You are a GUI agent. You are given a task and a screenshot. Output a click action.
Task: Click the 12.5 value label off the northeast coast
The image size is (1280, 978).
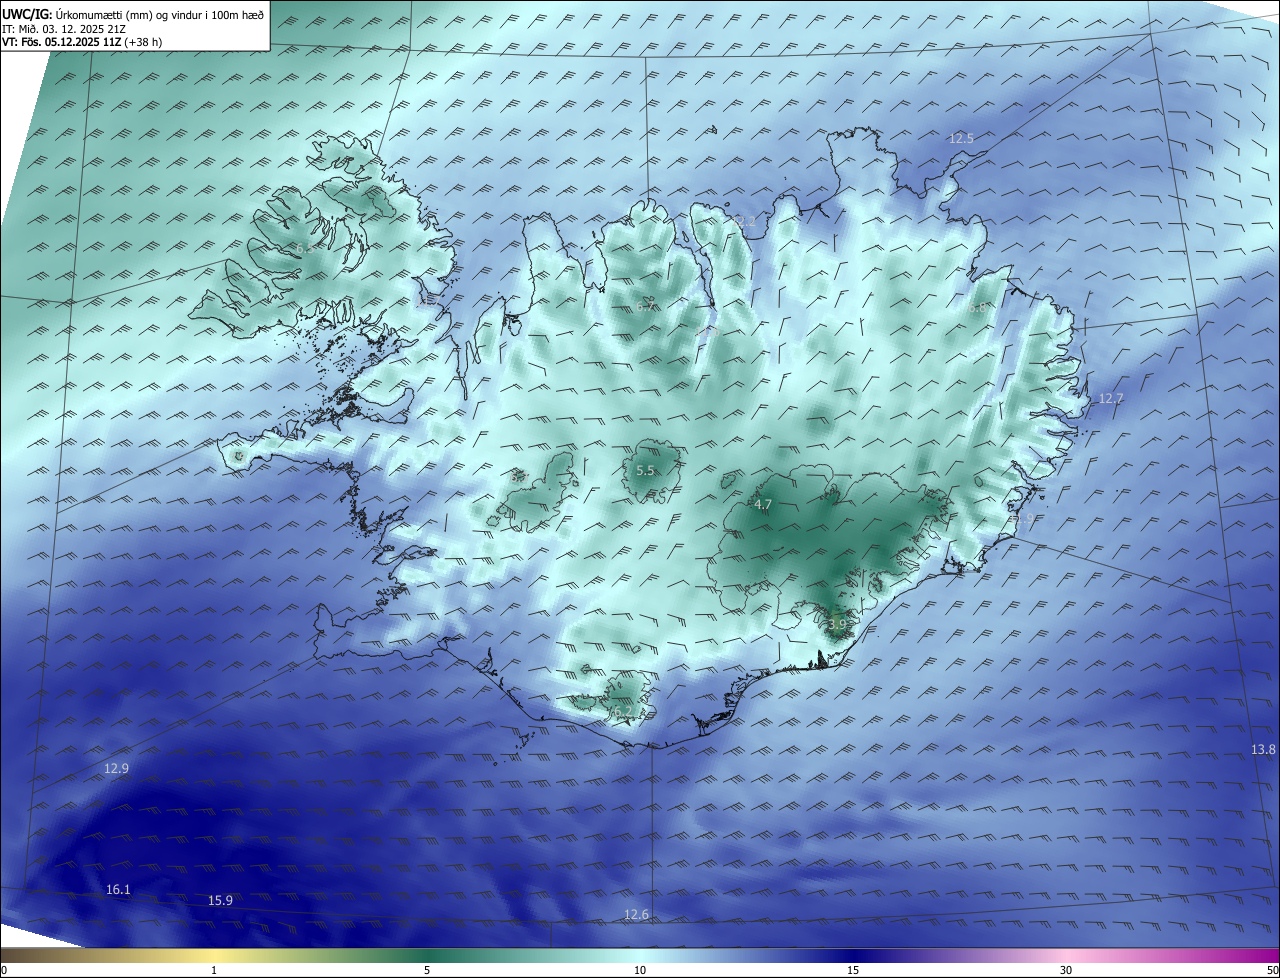(961, 138)
